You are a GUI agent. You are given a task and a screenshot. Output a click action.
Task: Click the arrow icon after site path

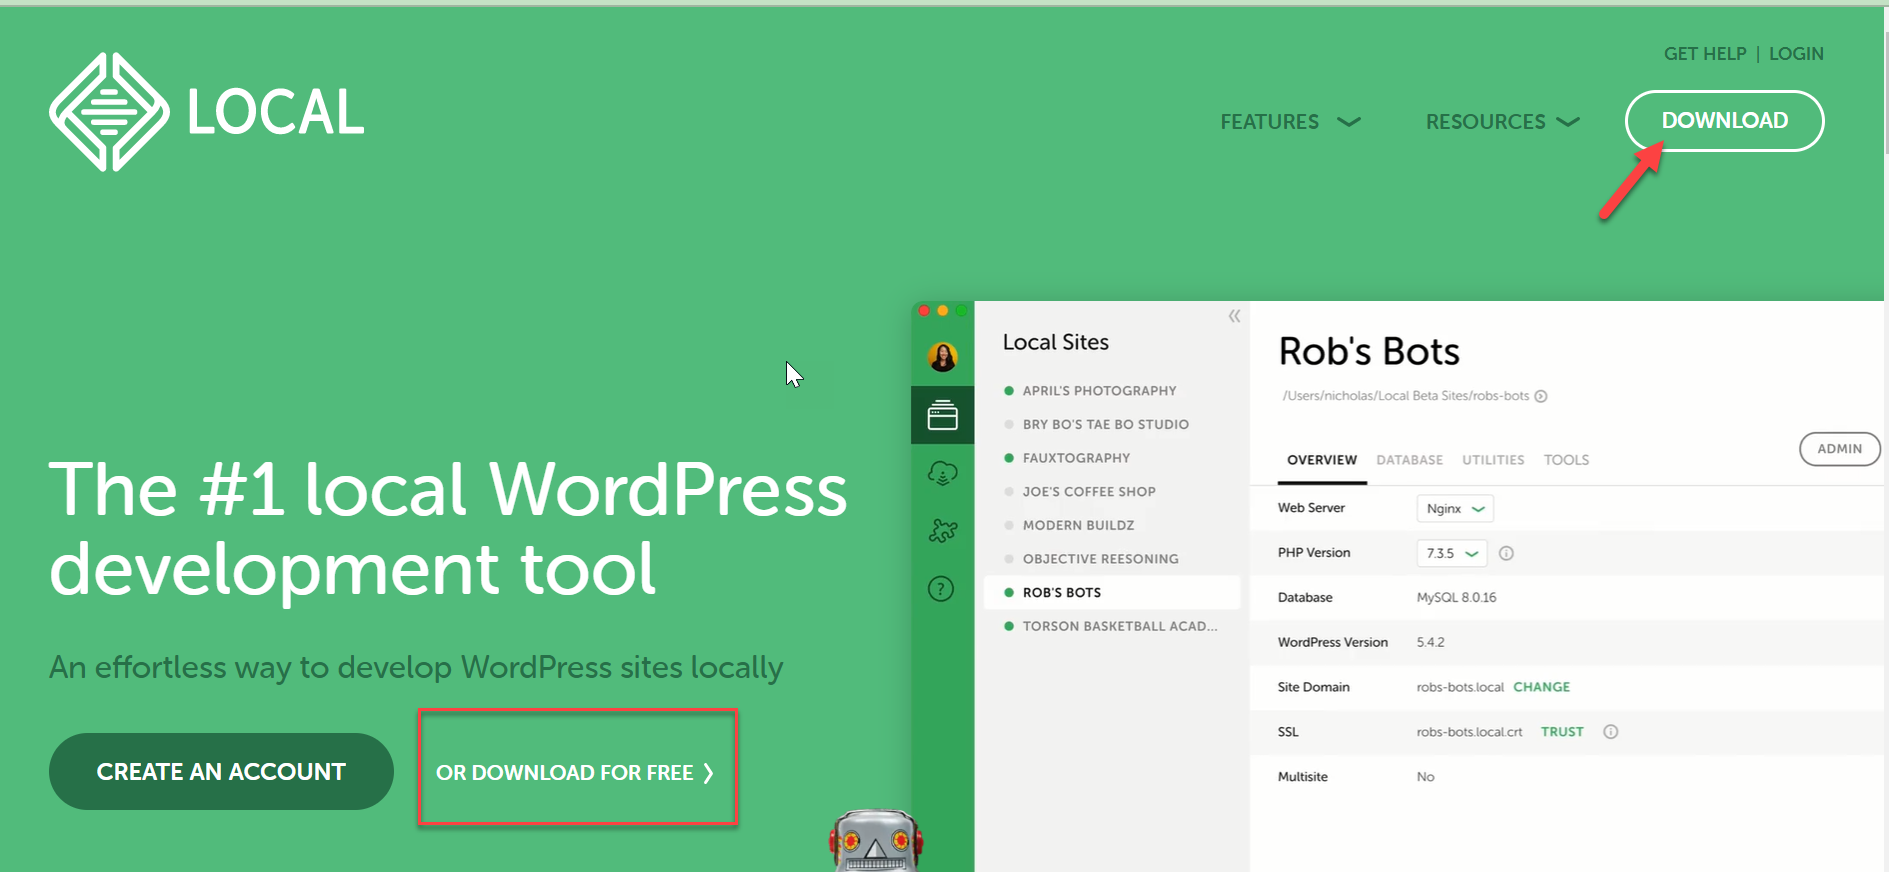pos(1541,396)
